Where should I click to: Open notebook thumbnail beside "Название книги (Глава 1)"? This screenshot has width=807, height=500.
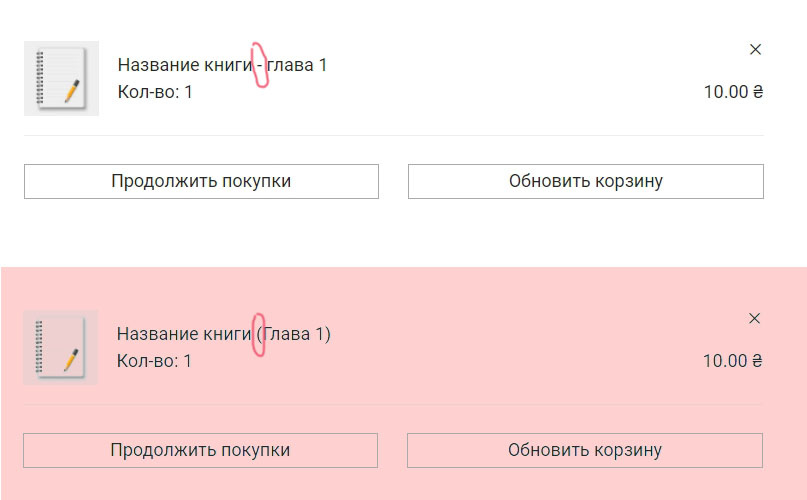60,347
